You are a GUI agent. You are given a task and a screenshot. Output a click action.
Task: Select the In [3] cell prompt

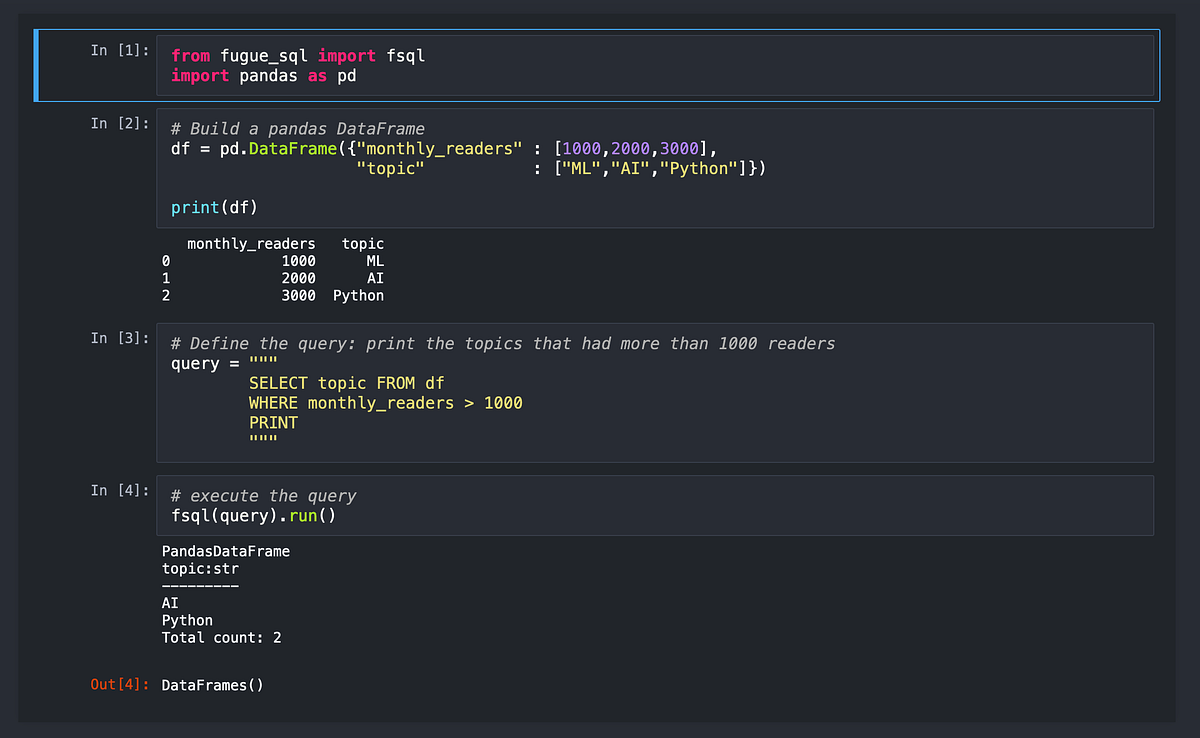coord(119,338)
